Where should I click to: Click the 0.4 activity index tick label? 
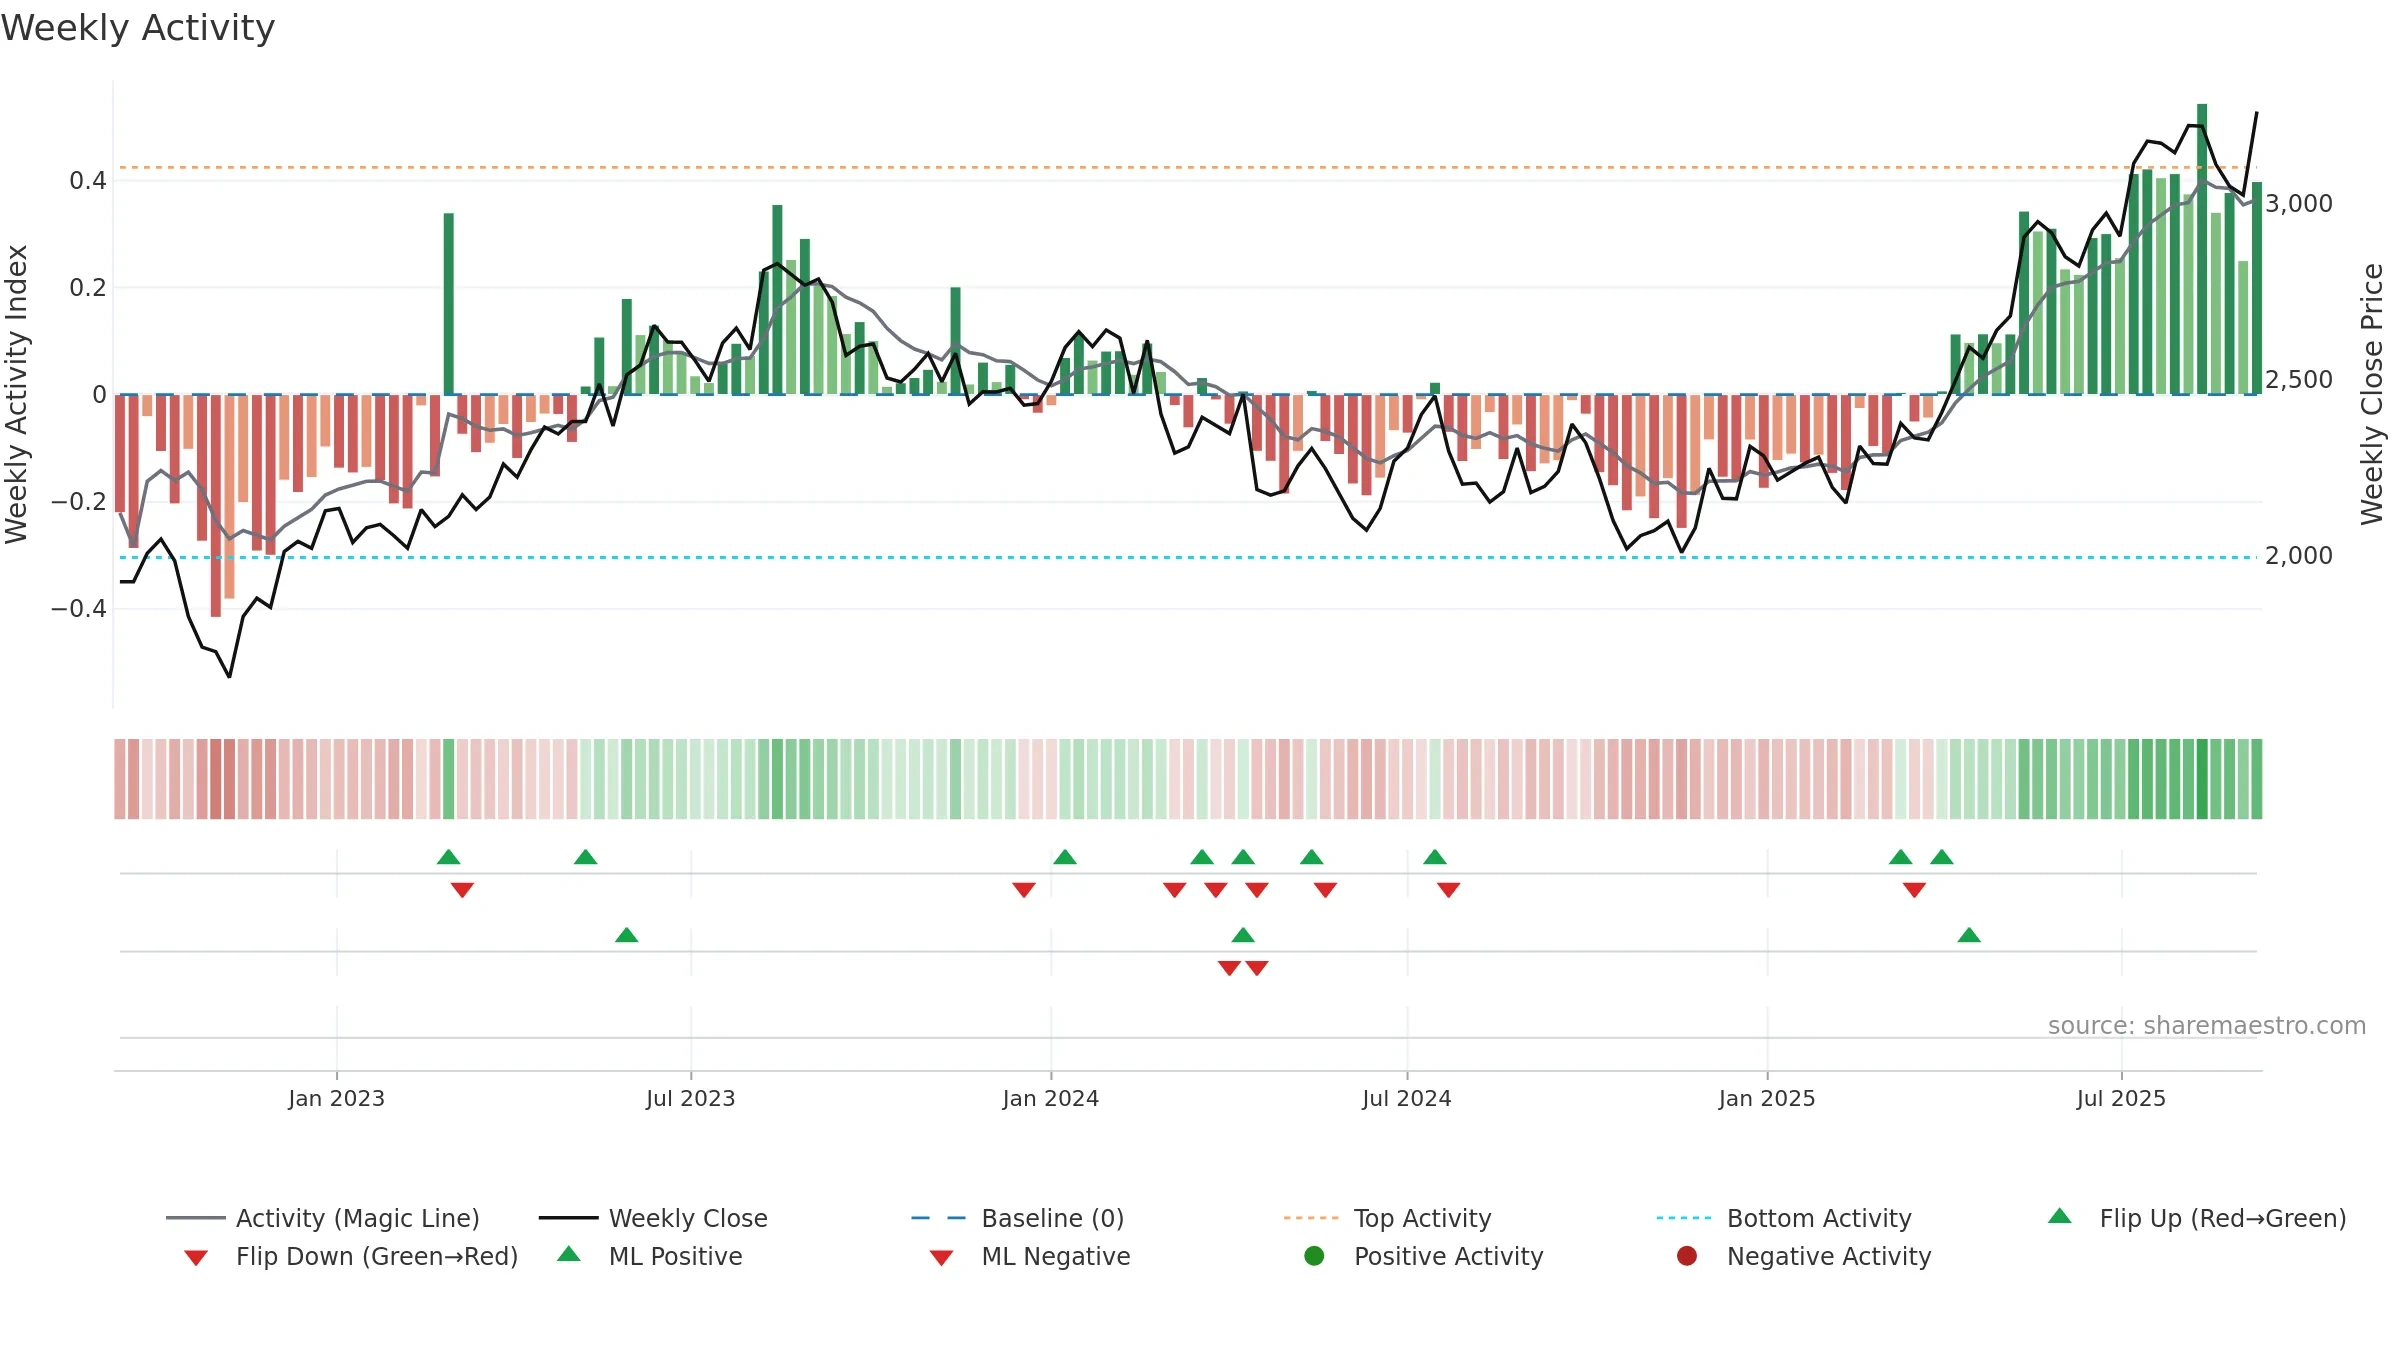point(88,181)
